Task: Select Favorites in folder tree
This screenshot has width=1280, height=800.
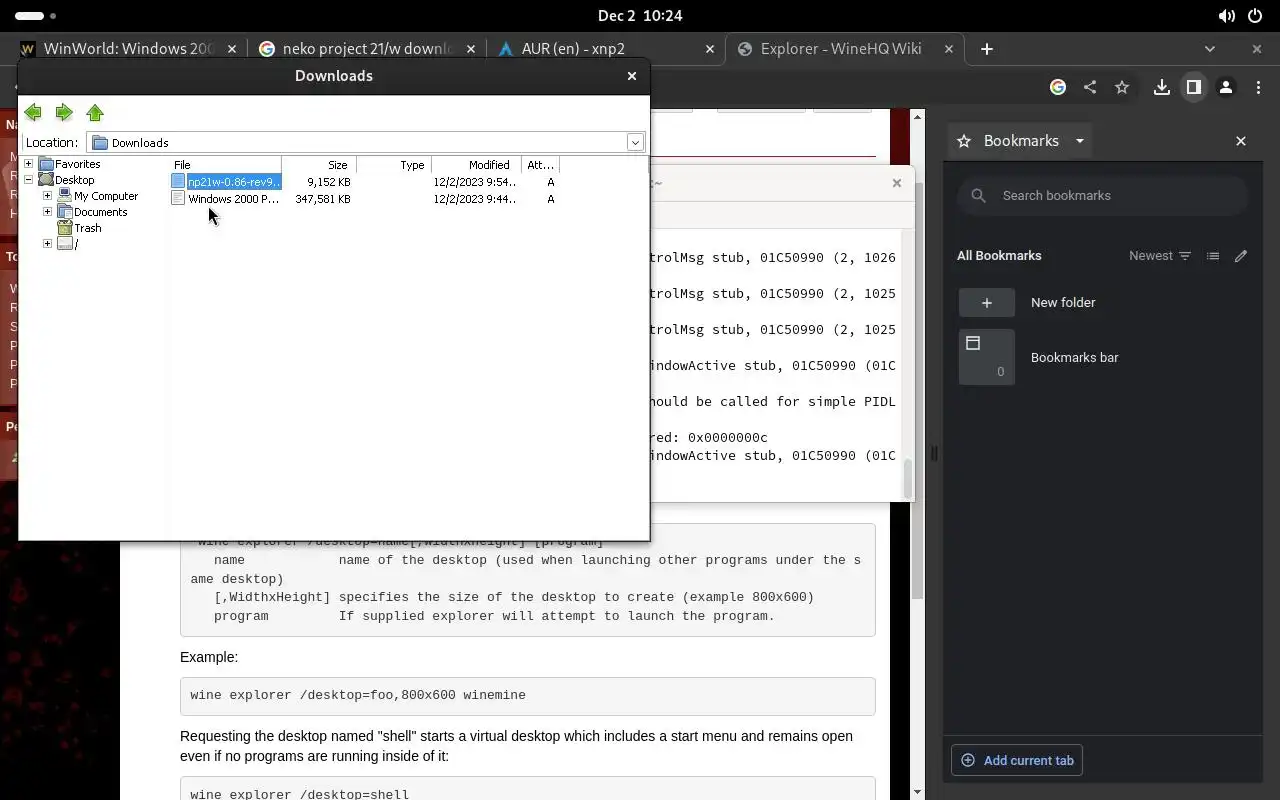Action: coord(77,164)
